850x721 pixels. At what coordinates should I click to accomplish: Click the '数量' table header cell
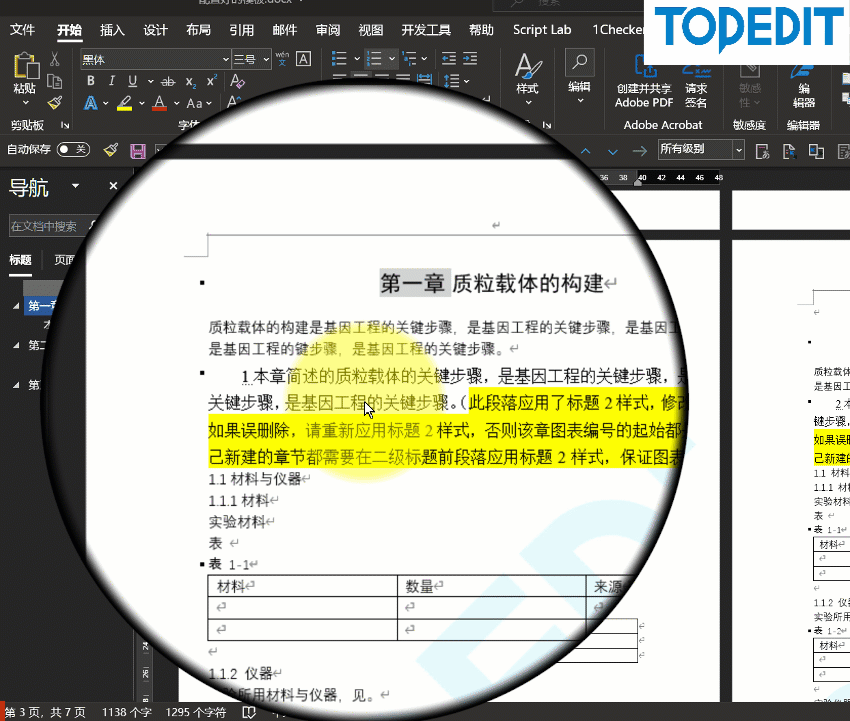[492, 586]
